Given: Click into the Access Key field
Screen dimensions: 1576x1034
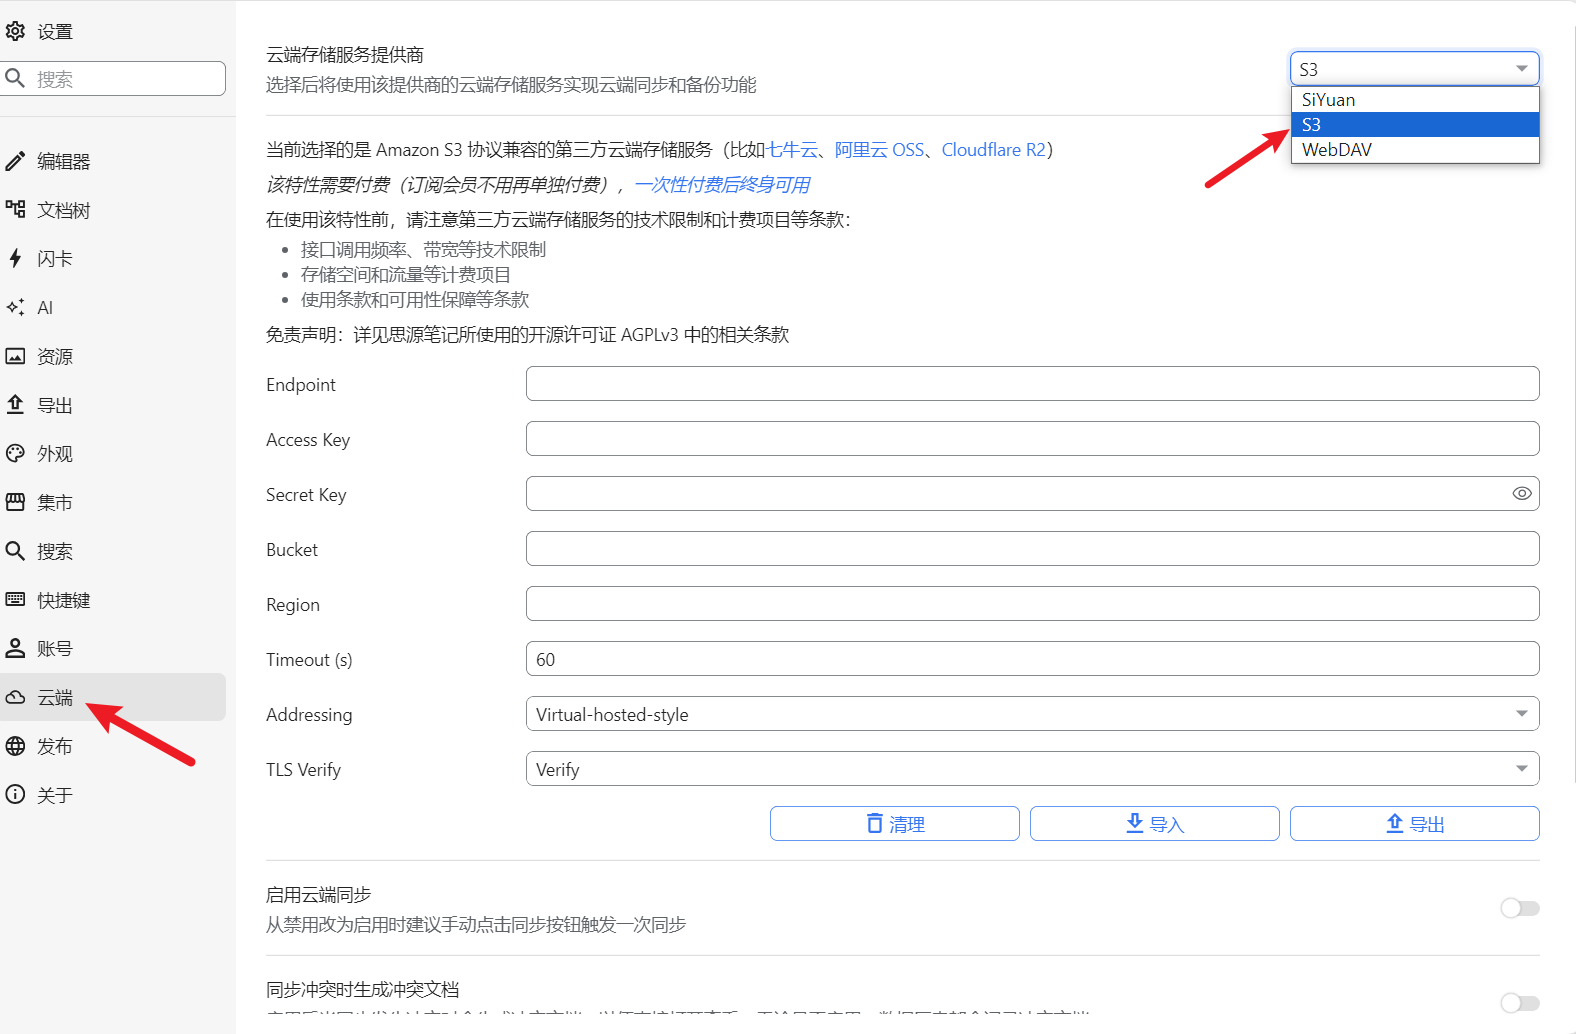Looking at the screenshot, I should pyautogui.click(x=1032, y=439).
